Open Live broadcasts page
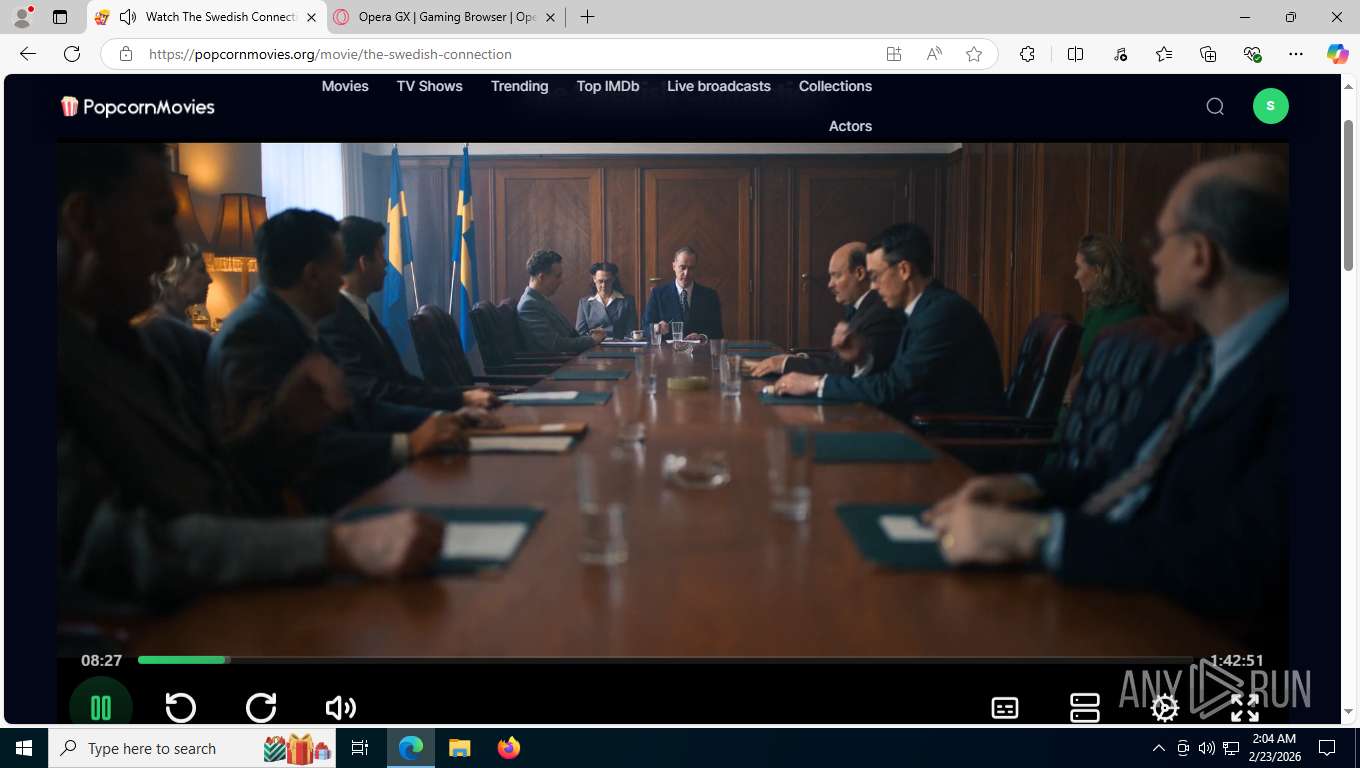The height and width of the screenshot is (768, 1360). 719,86
